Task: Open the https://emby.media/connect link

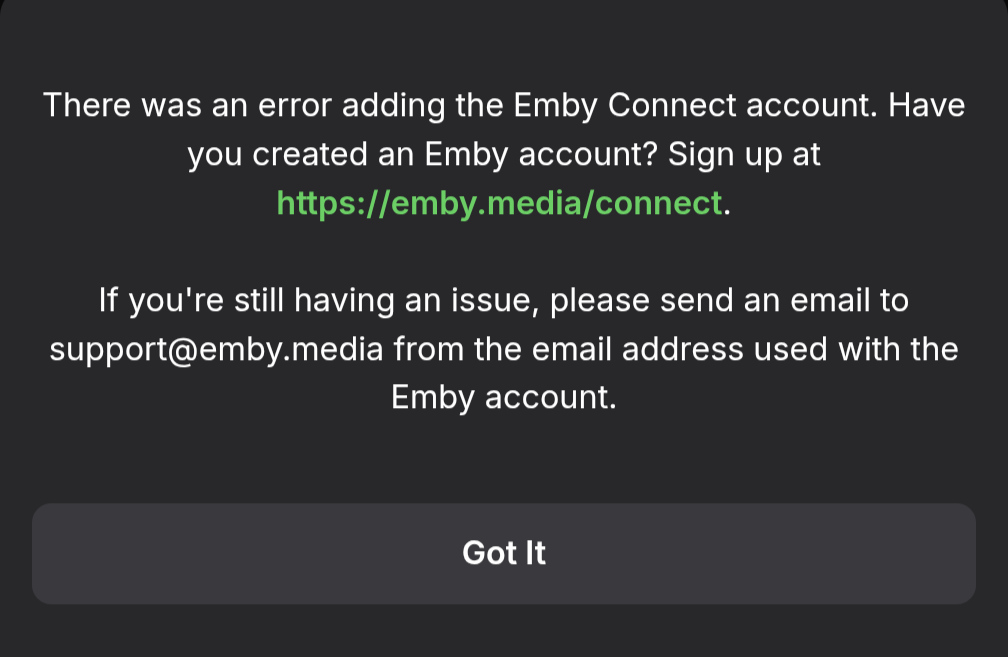Action: 499,203
